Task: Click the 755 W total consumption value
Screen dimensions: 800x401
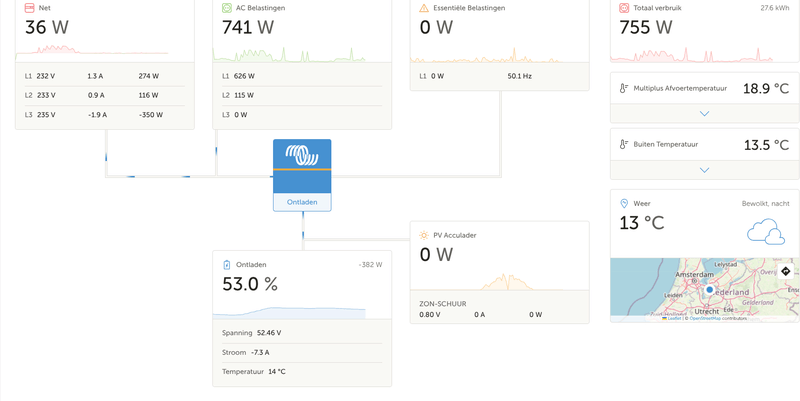Action: tap(645, 27)
